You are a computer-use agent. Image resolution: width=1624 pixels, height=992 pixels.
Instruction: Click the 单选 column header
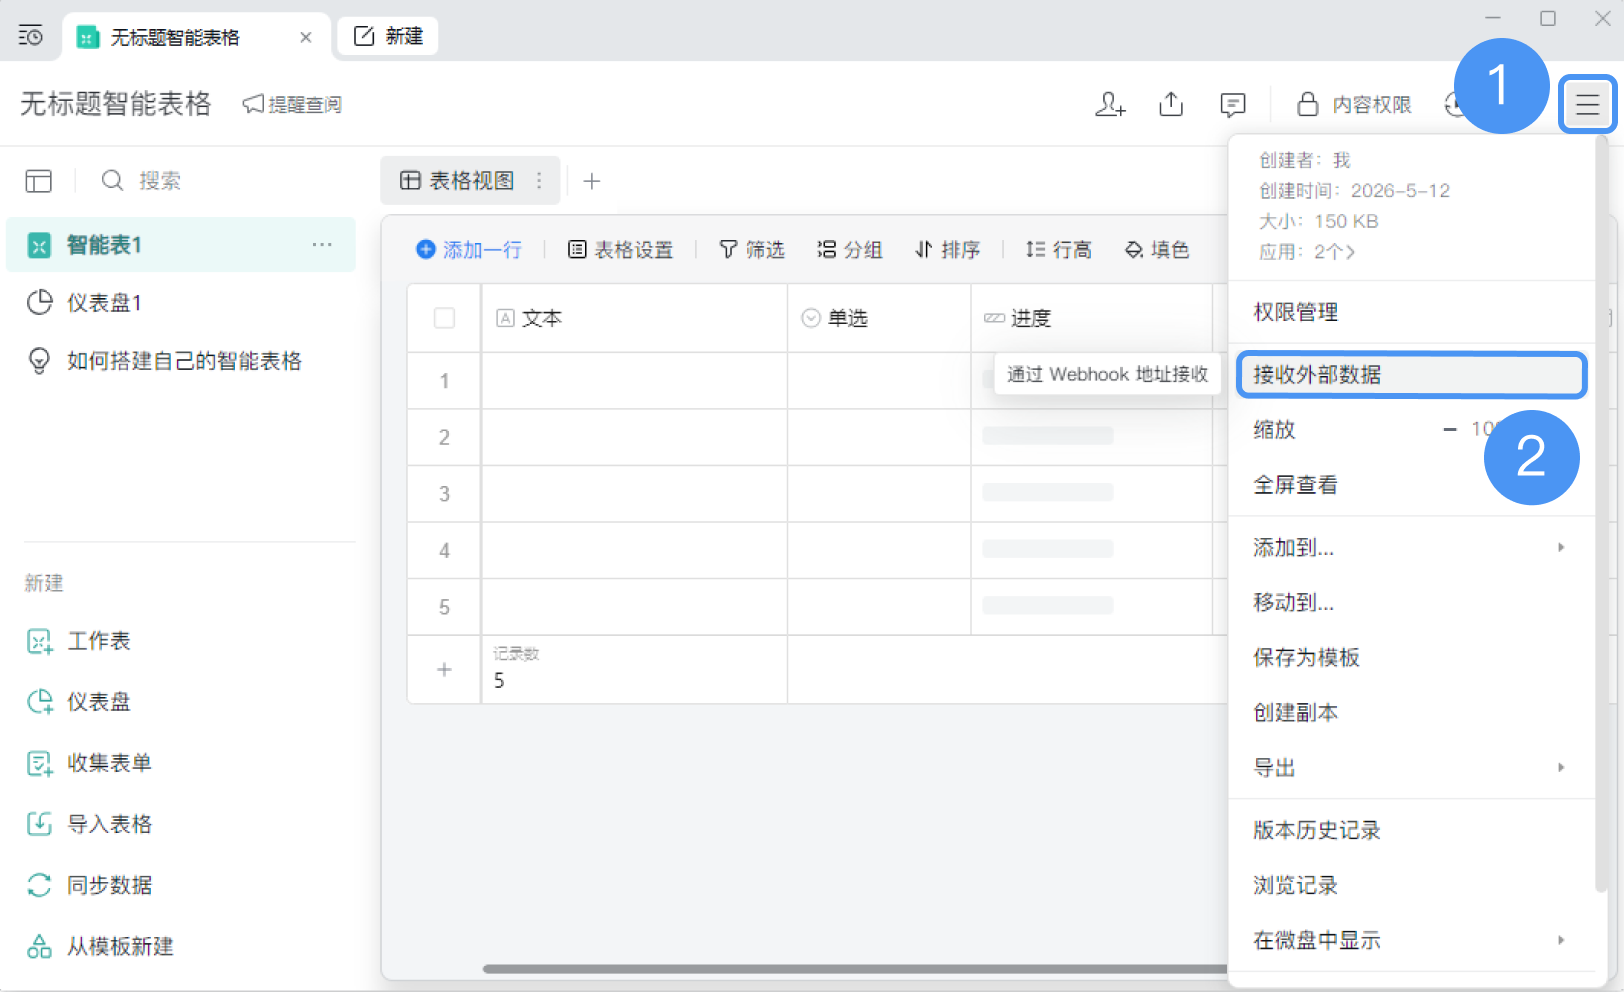[879, 318]
